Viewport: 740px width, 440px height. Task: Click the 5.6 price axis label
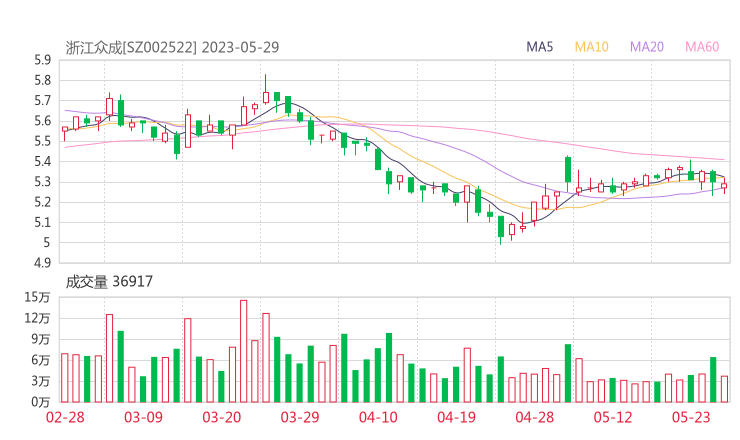point(42,121)
